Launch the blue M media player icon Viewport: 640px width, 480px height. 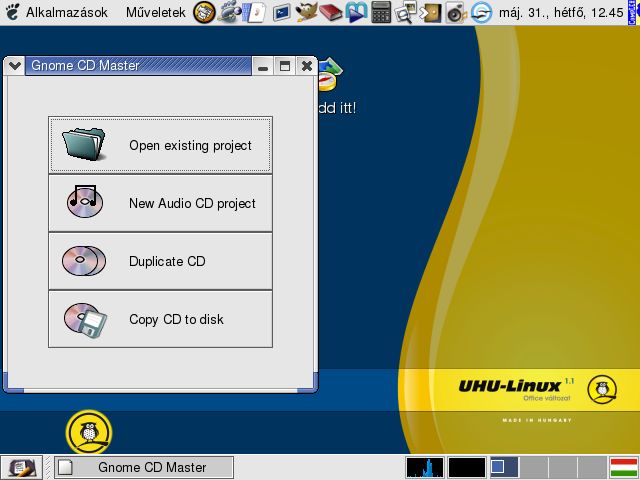[x=356, y=12]
